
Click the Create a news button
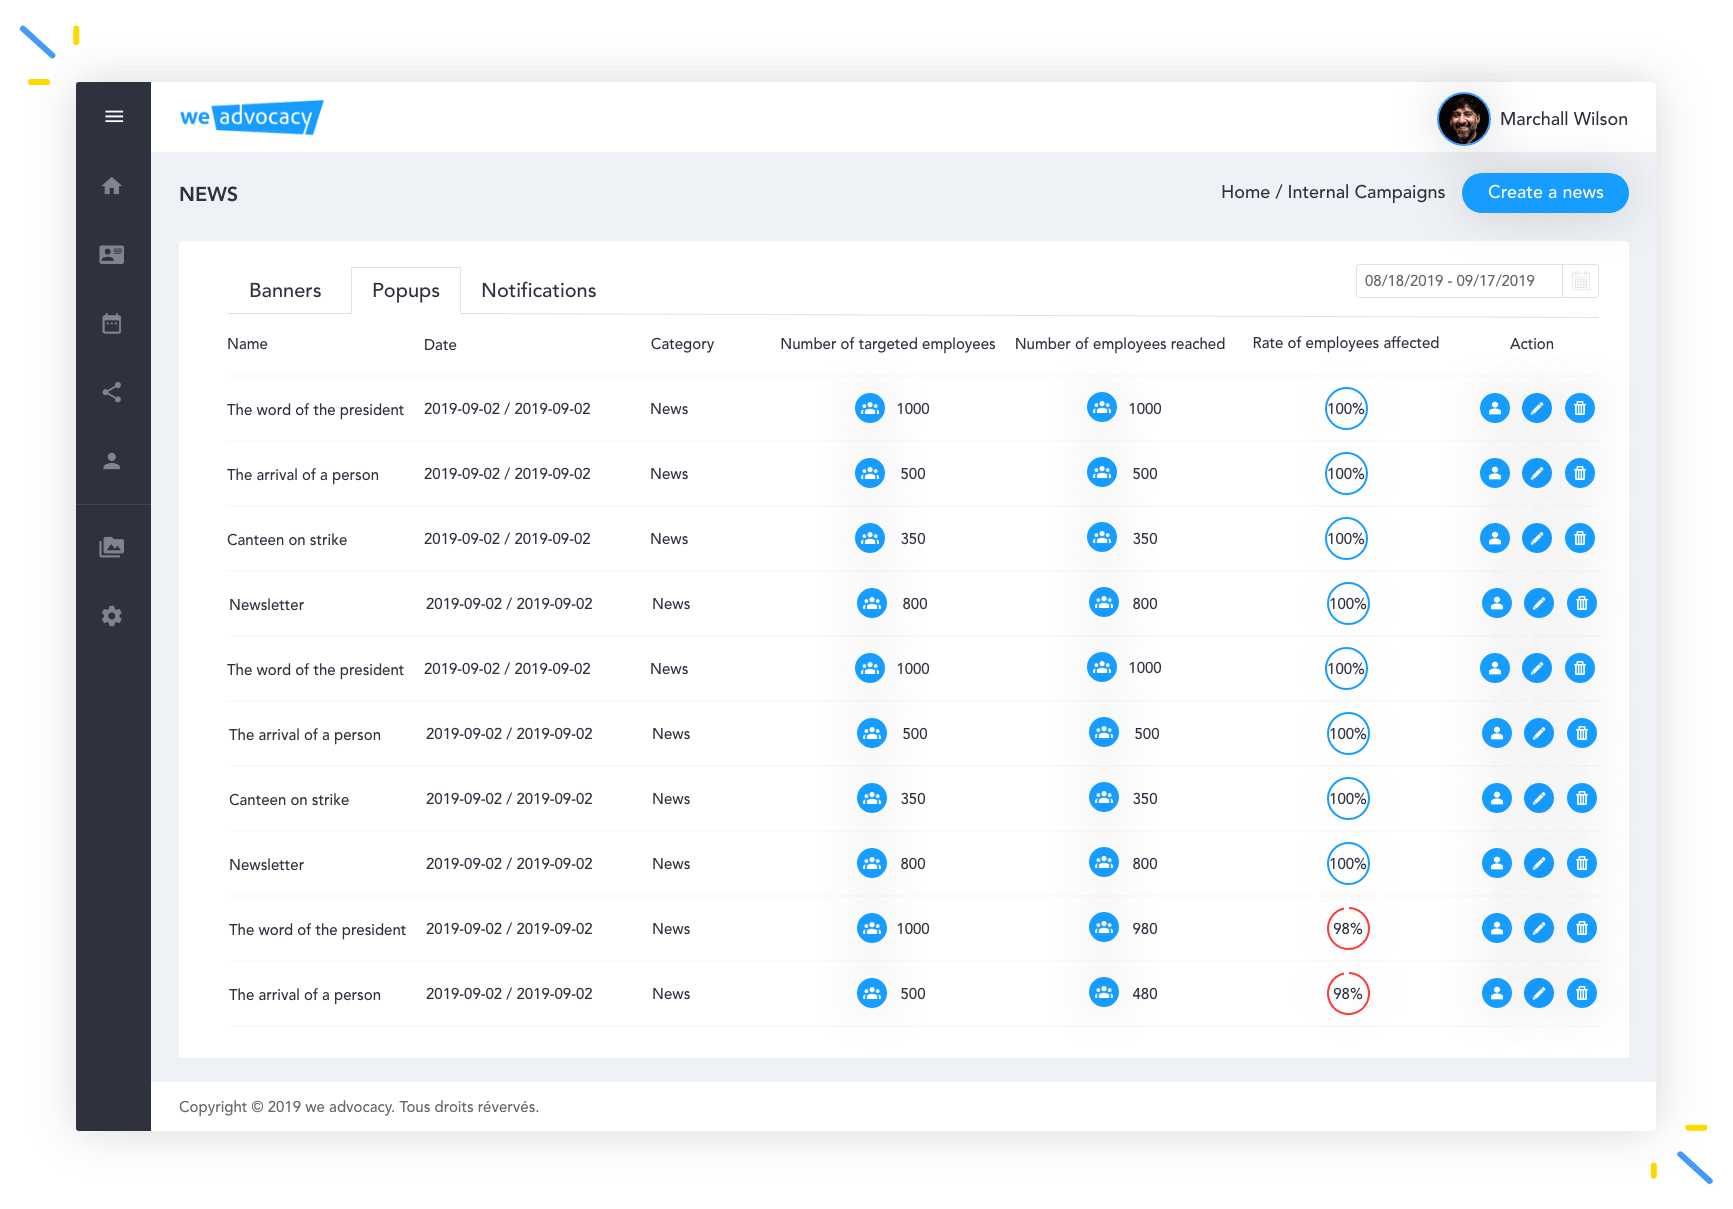(1545, 193)
